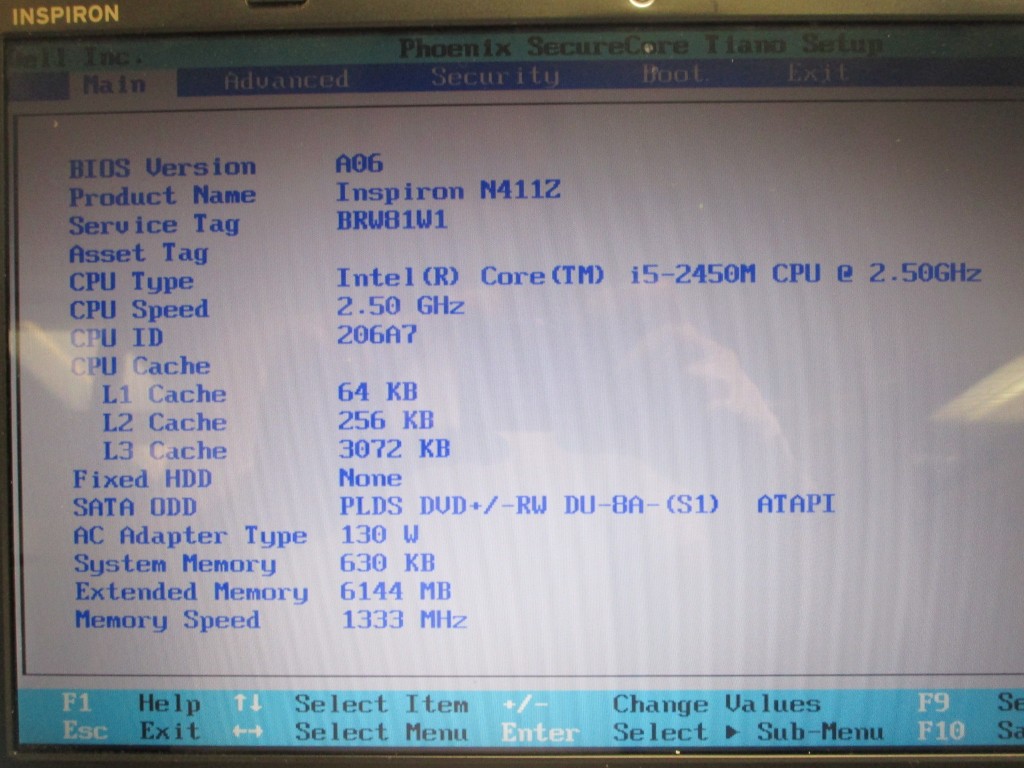This screenshot has height=768, width=1024.
Task: Click the up/down arrows Select Item hint
Action: click(x=351, y=704)
